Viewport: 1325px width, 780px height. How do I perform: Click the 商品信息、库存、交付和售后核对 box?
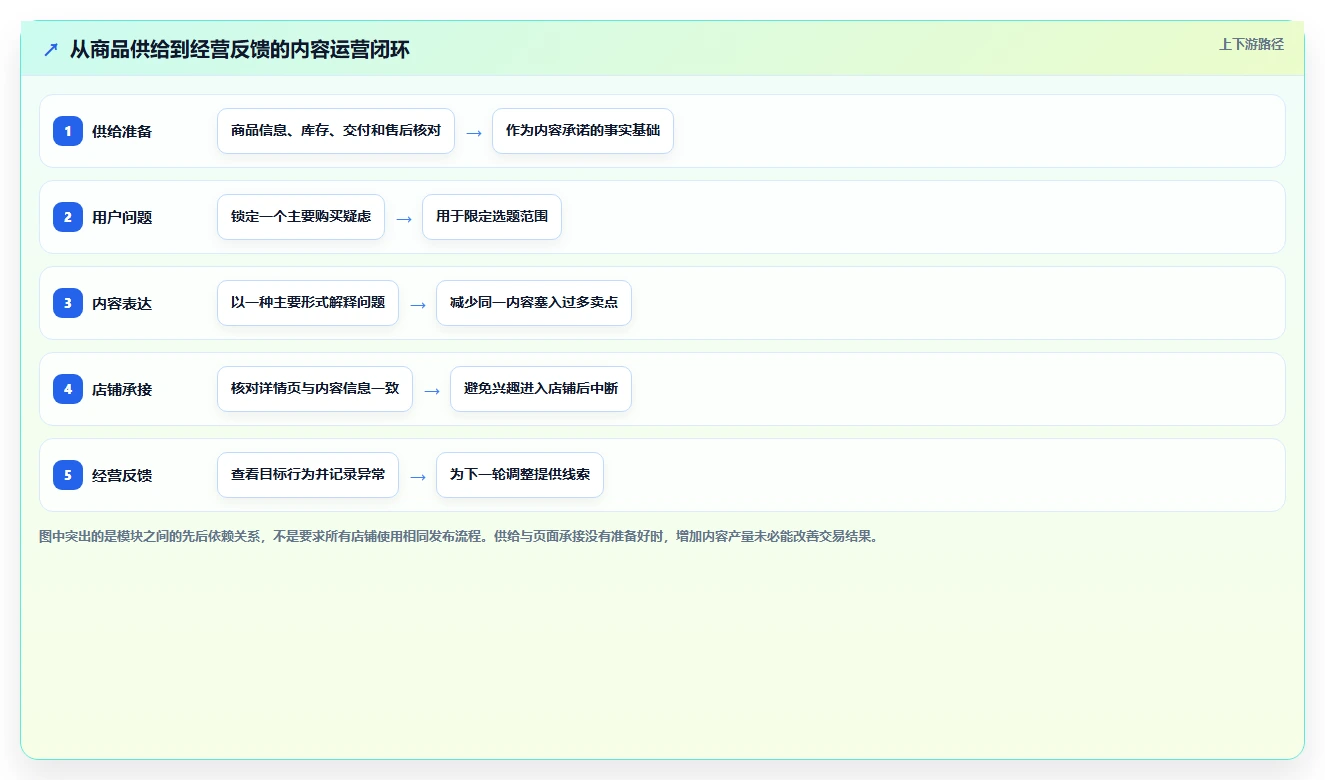(x=336, y=131)
